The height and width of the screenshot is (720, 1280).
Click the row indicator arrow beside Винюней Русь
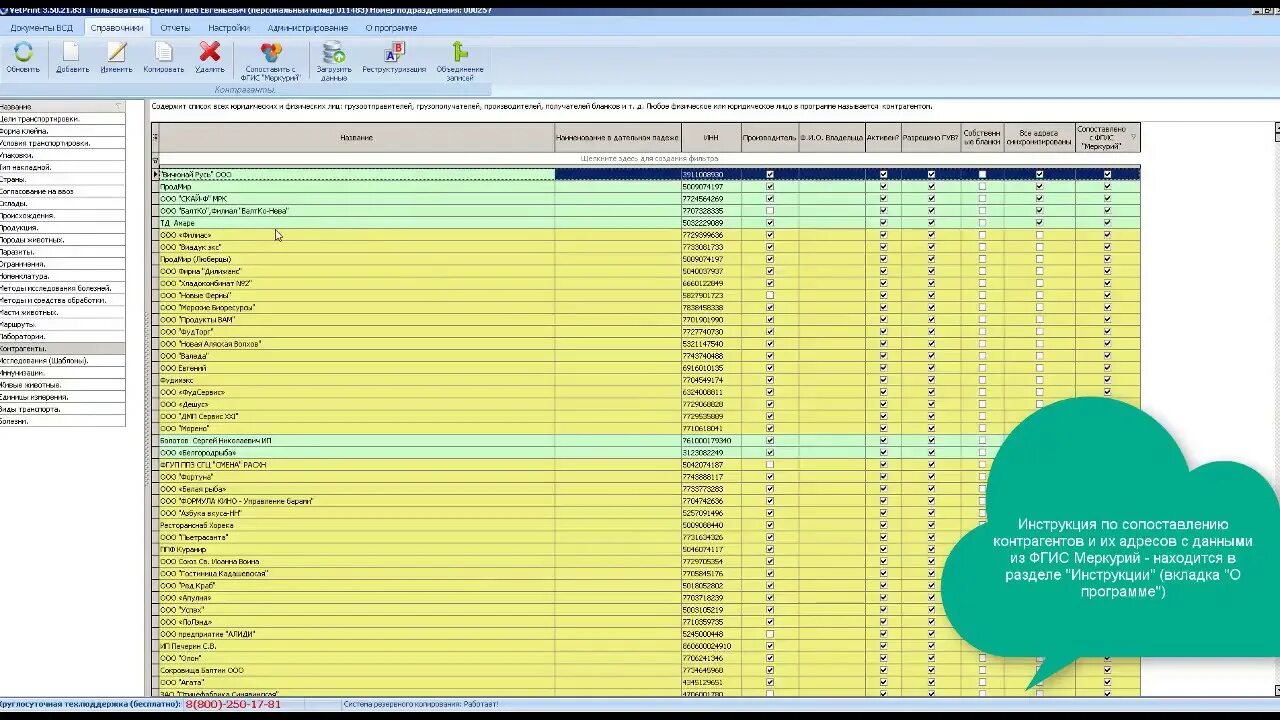[155, 175]
